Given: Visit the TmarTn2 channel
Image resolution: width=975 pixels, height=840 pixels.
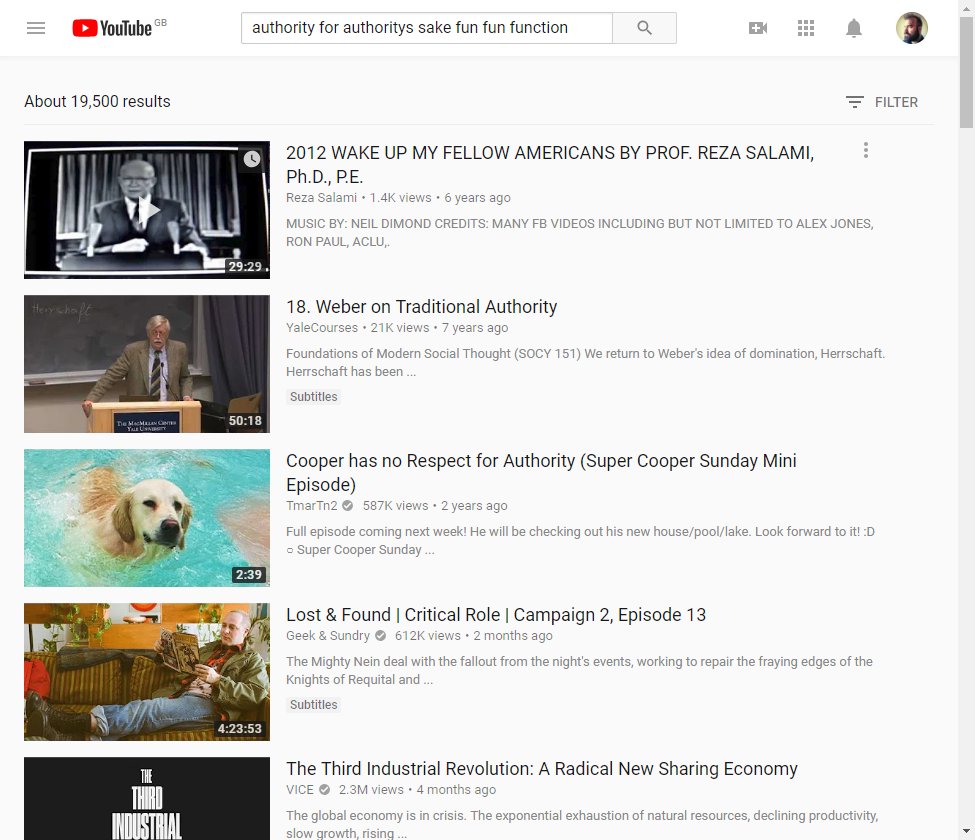Looking at the screenshot, I should coord(312,505).
